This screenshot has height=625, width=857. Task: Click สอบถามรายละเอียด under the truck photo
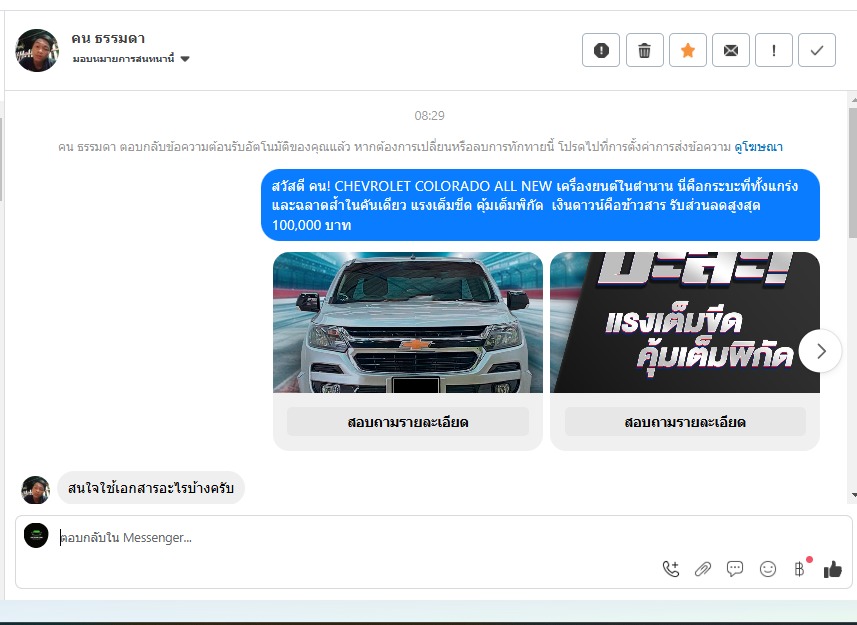408,422
